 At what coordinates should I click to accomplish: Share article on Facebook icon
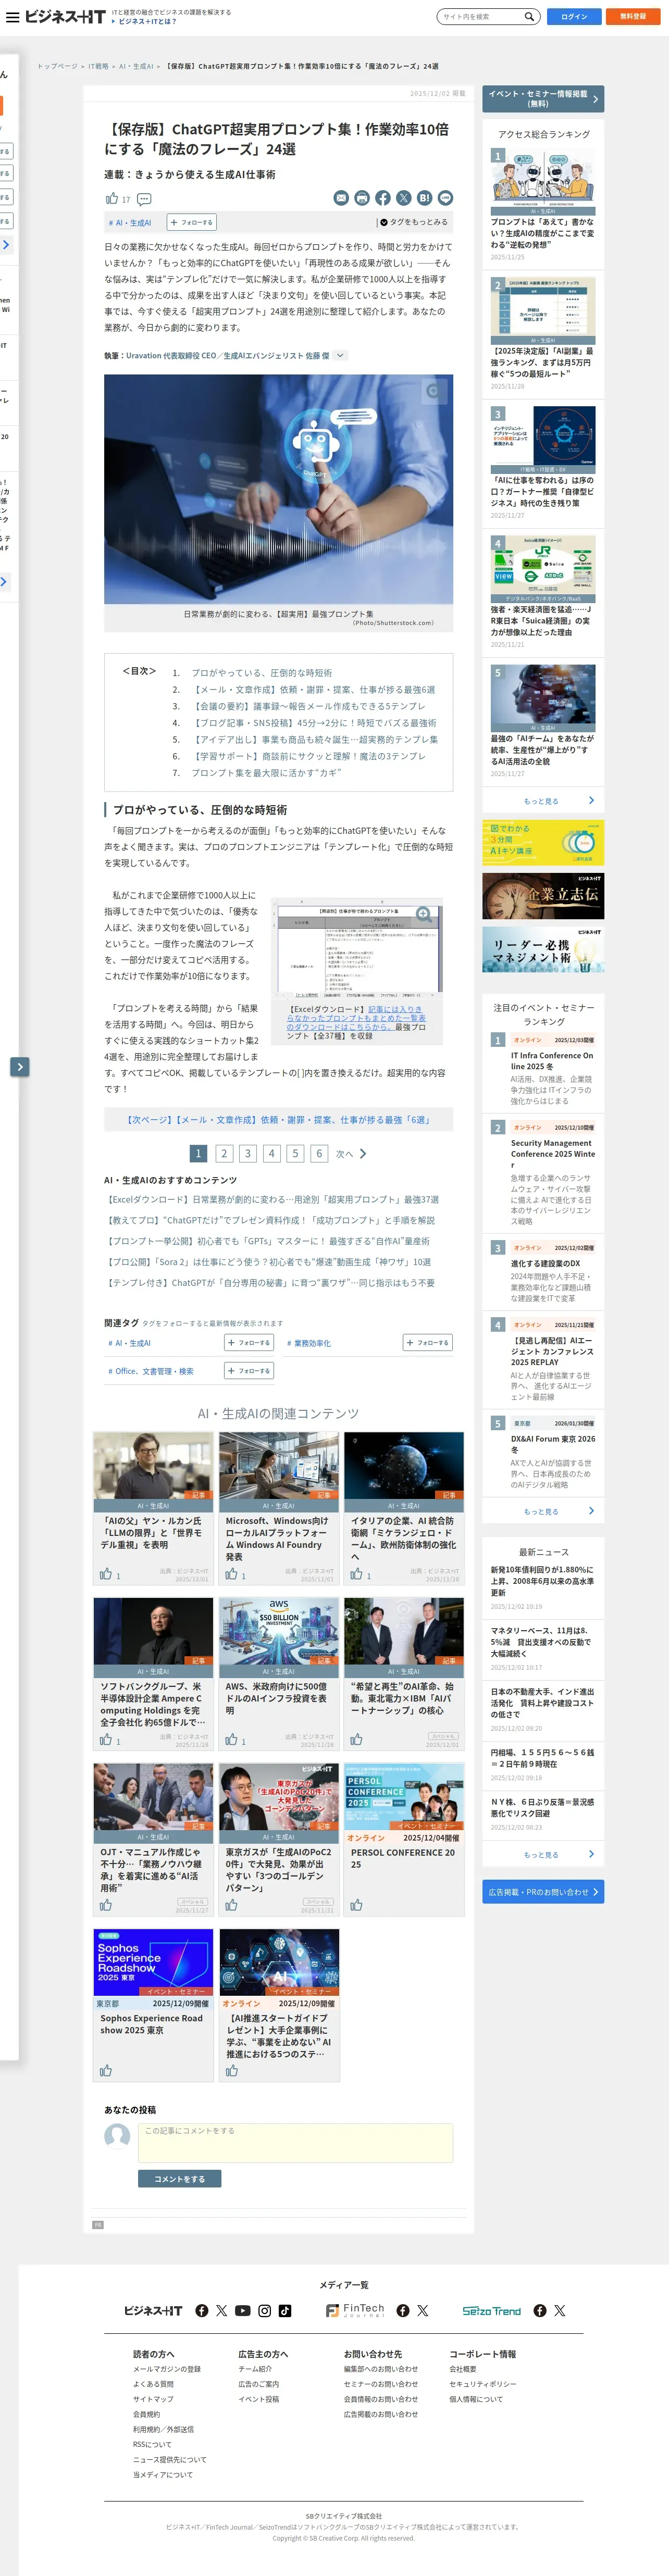[x=383, y=198]
